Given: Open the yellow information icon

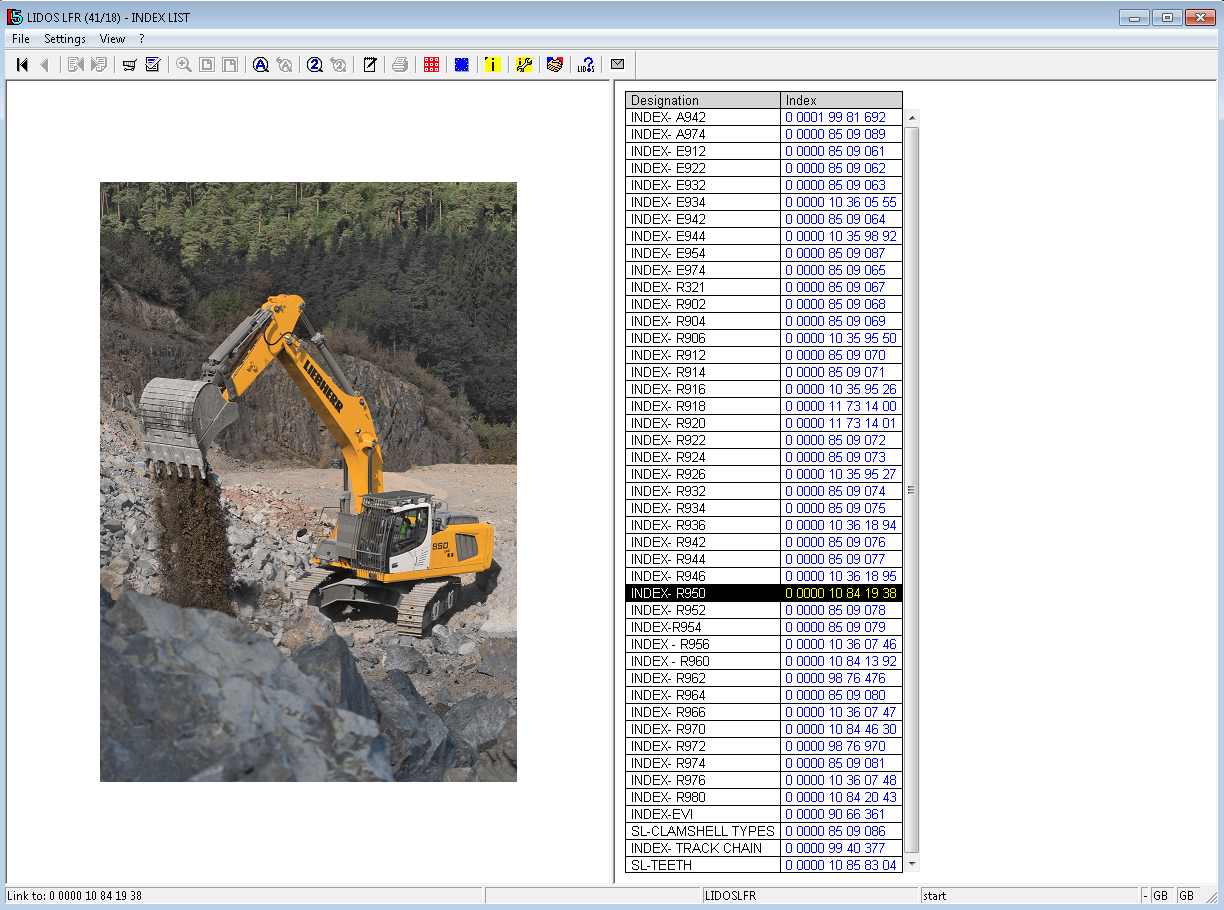Looking at the screenshot, I should [492, 65].
